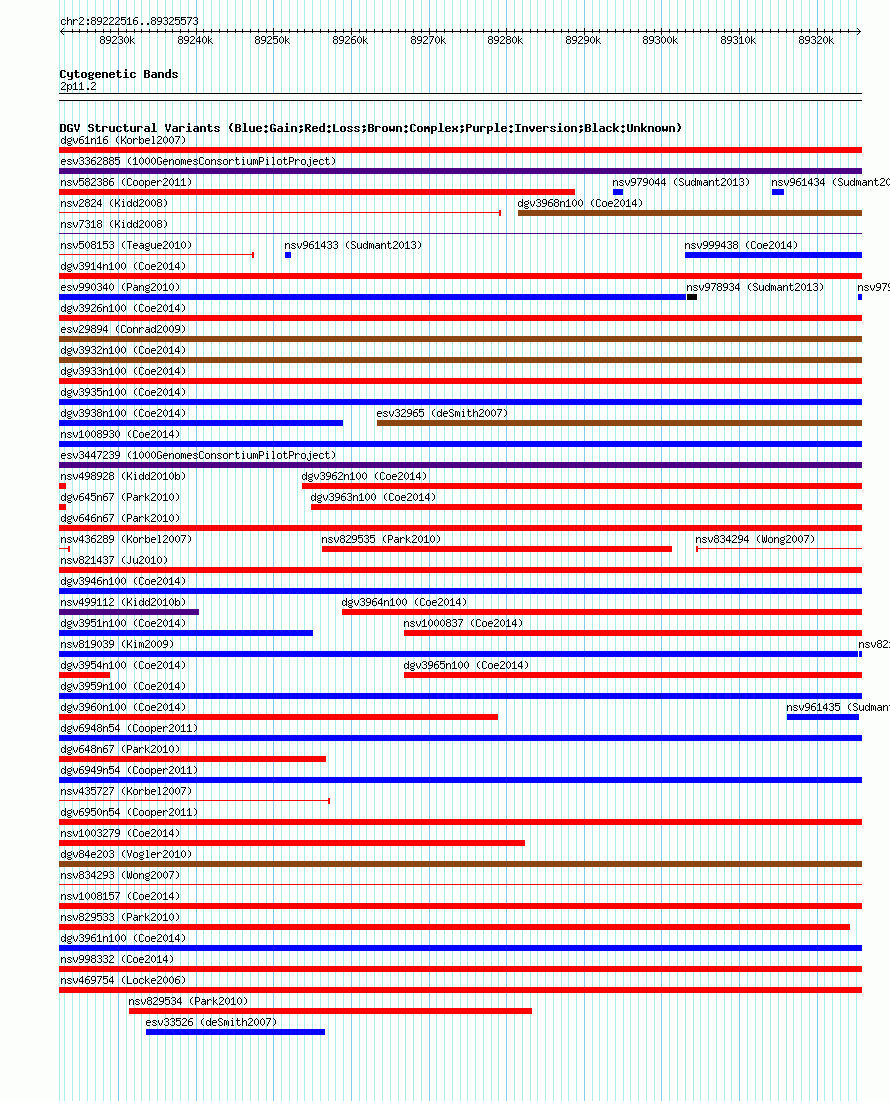Screen dimensions: 890x1101
Task: Click brown bar of dgv3968n100 (Coe2014)
Action: (690, 213)
